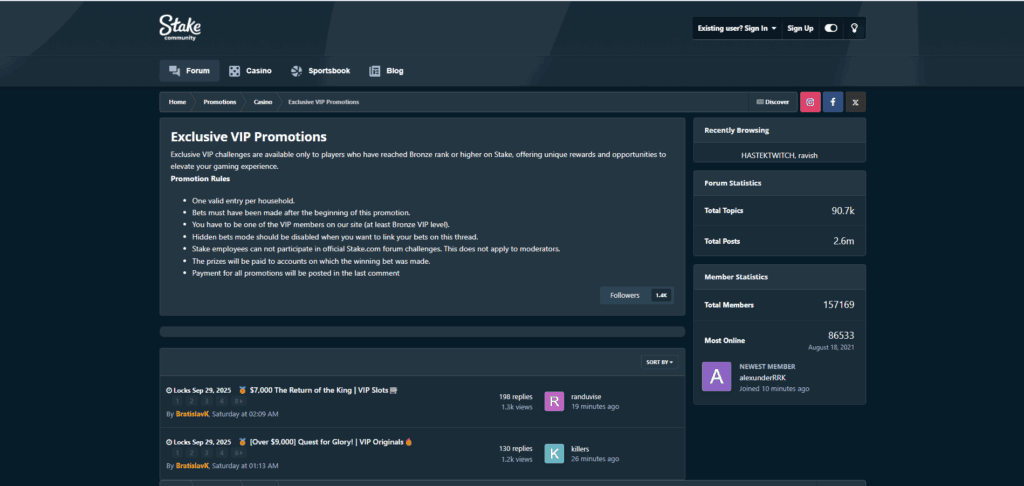
Task: Click the 'Exclusive VIP Promotions' heading
Action: [249, 137]
